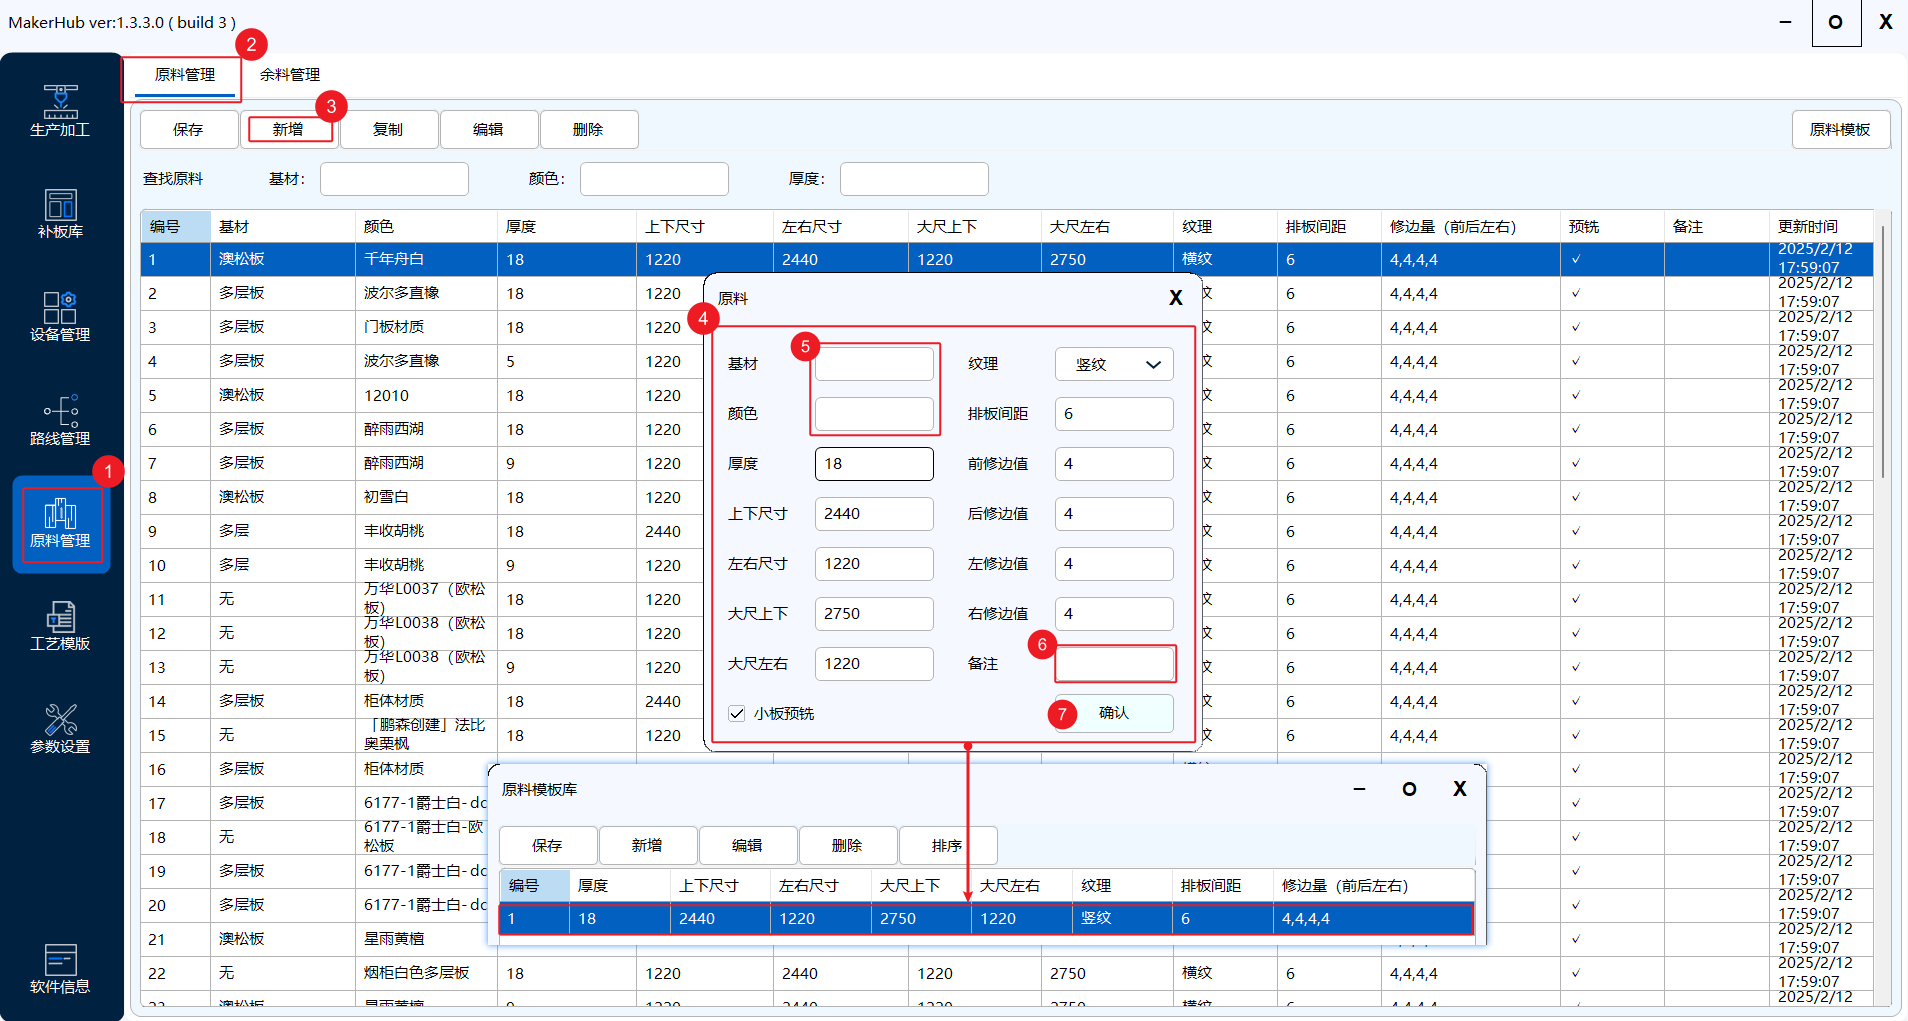Expand the 纹理 dropdown showing 竖纹

click(x=1114, y=364)
